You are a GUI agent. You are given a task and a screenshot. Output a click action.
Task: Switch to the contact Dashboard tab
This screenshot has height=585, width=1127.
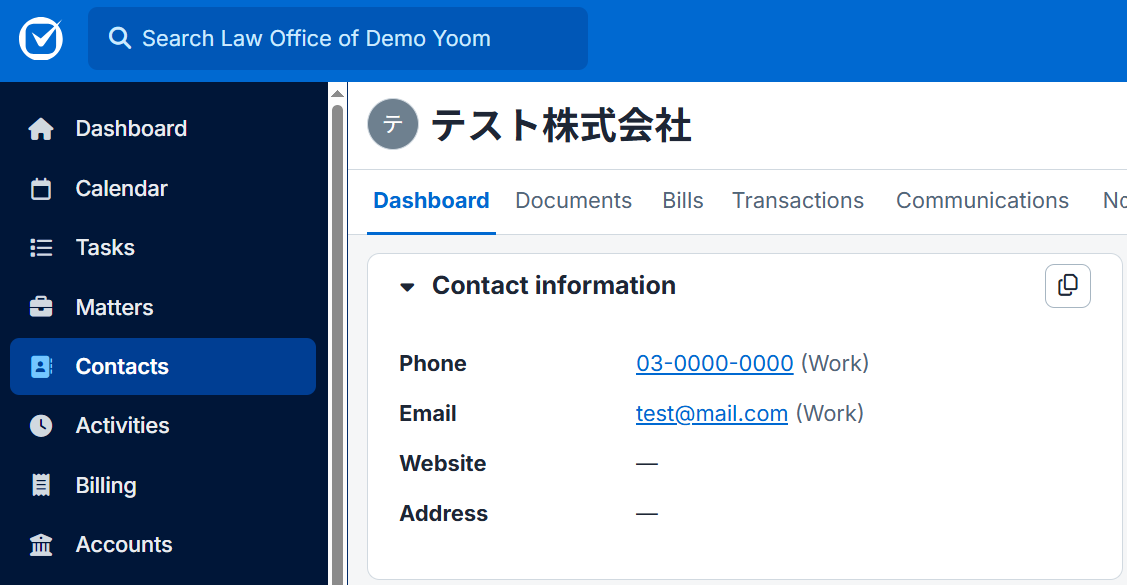[431, 201]
